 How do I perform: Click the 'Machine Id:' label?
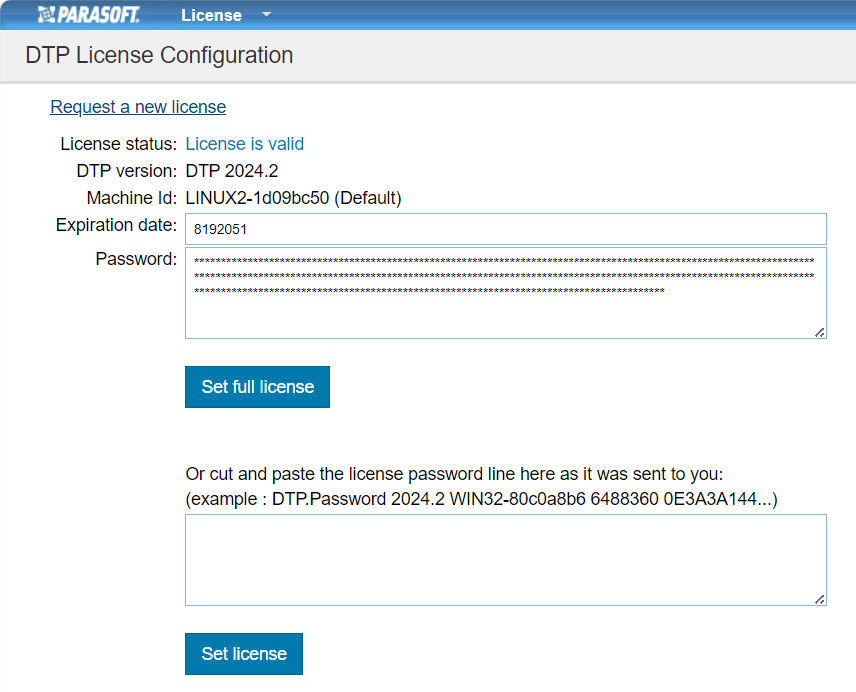[132, 198]
